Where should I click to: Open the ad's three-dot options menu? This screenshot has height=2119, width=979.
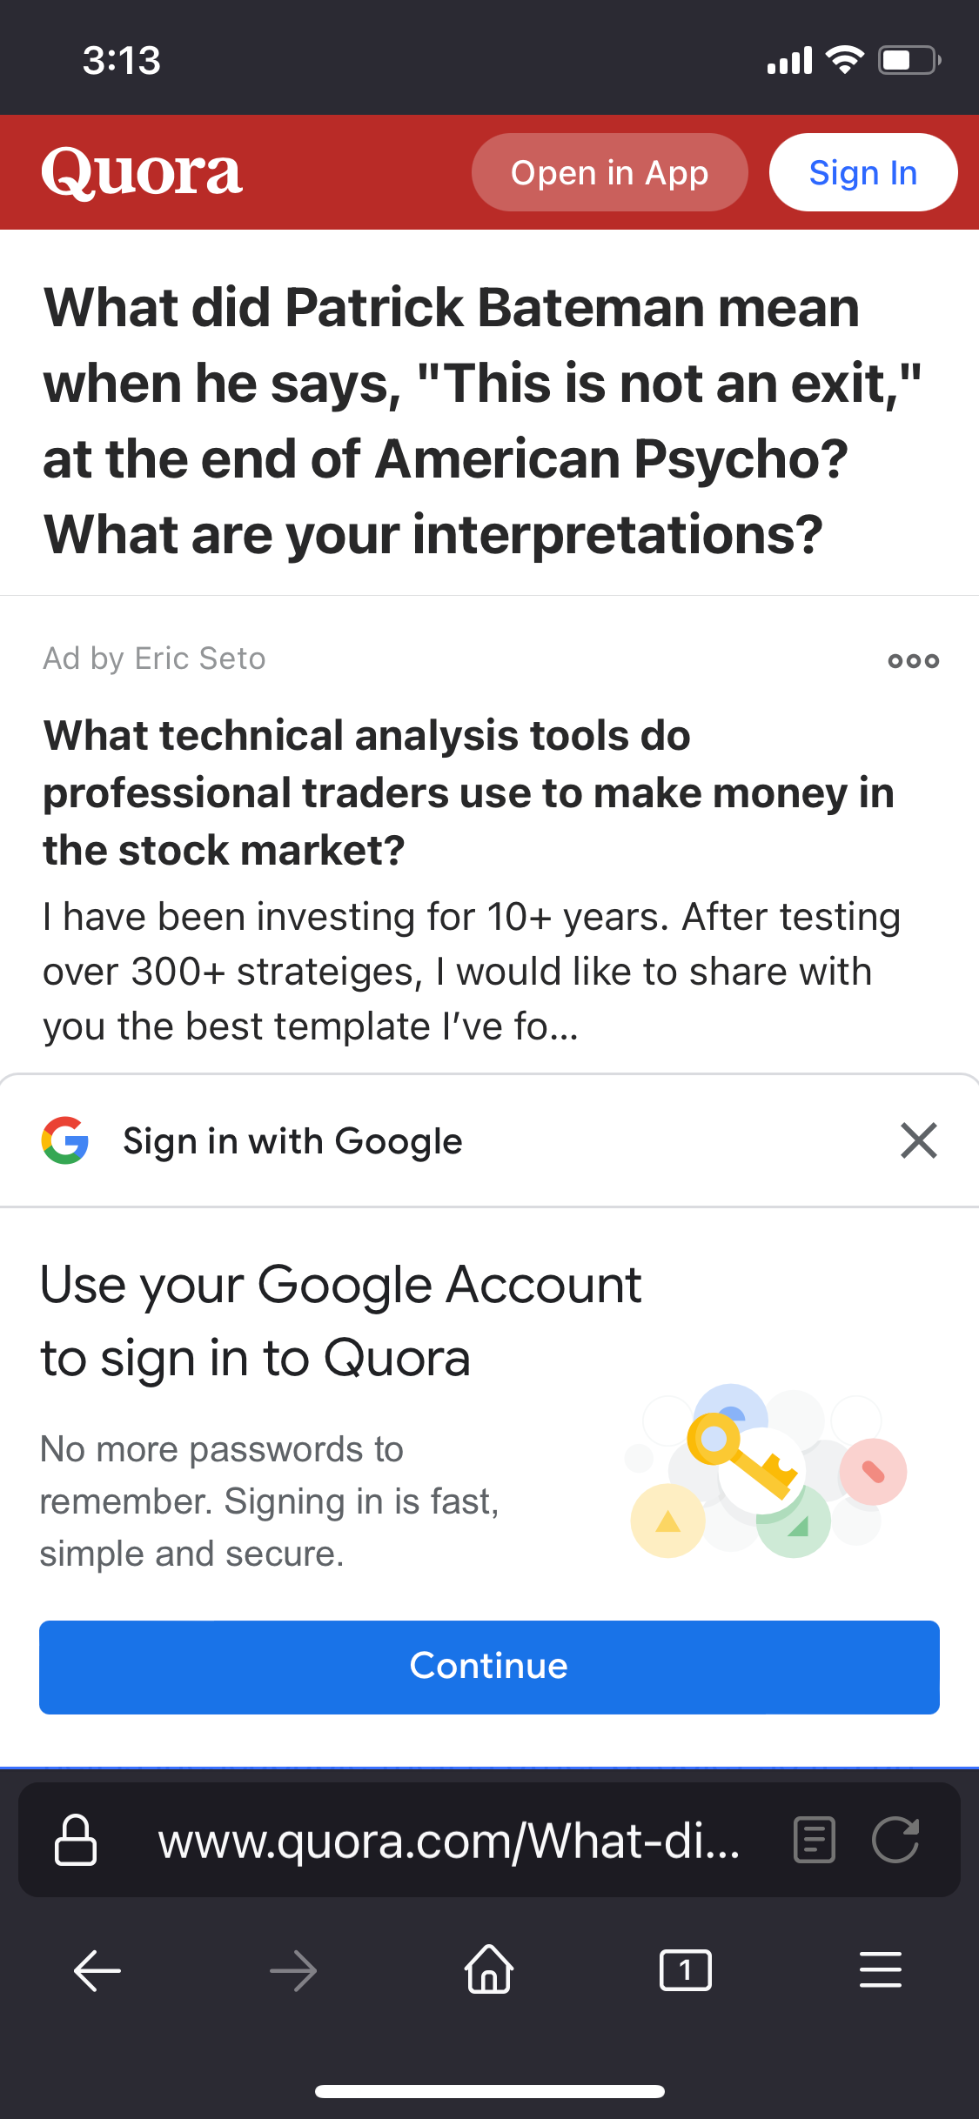(x=913, y=660)
